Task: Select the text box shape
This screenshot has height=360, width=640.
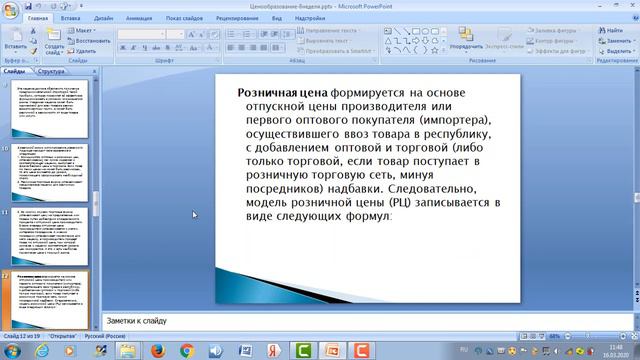Action: coord(388,31)
